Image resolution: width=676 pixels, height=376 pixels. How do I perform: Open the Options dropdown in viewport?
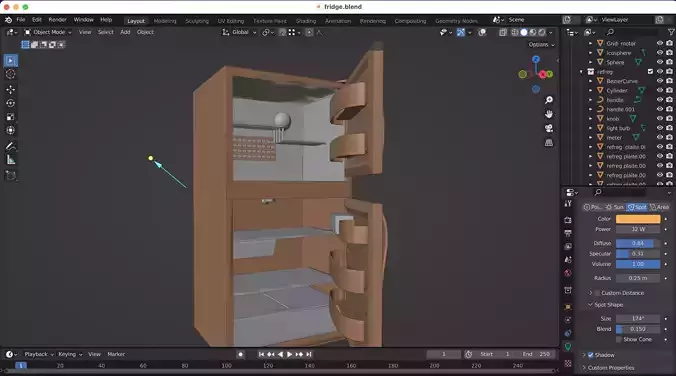[541, 44]
